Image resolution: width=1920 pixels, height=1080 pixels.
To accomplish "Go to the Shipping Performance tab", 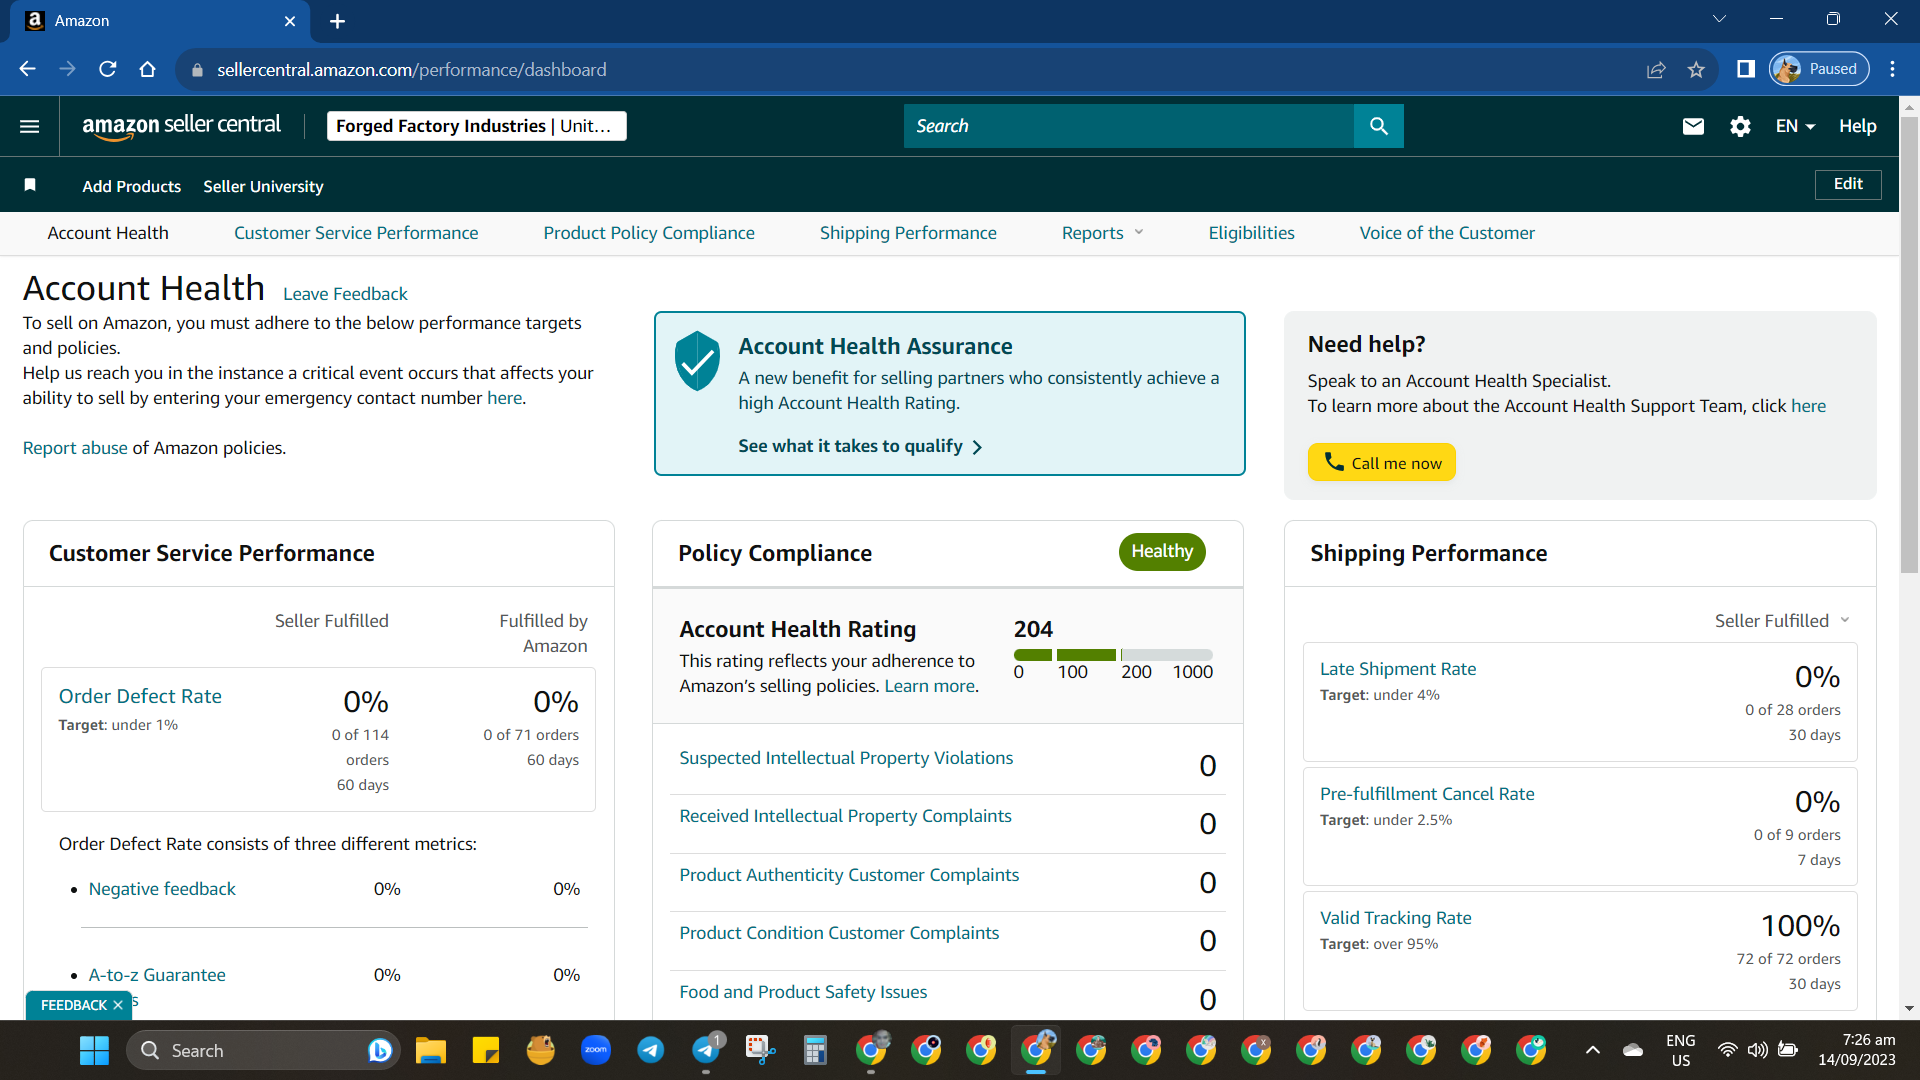I will (908, 233).
